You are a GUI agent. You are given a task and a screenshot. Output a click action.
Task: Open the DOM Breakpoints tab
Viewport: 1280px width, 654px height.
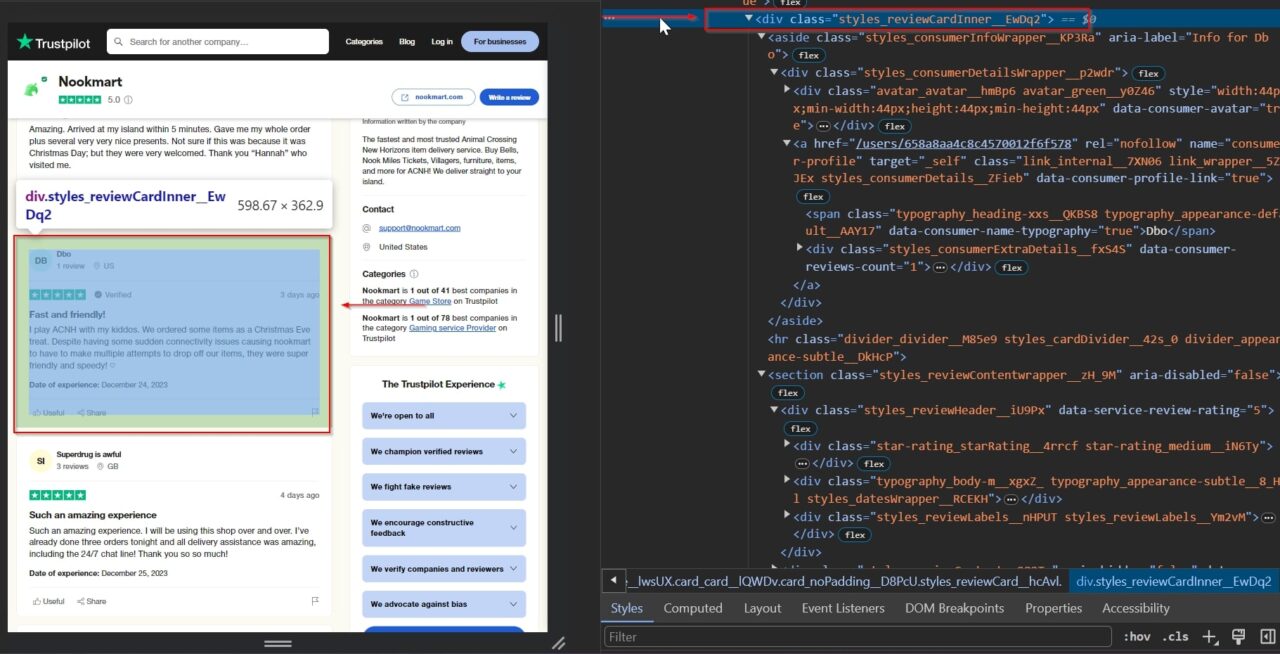pyautogui.click(x=955, y=608)
